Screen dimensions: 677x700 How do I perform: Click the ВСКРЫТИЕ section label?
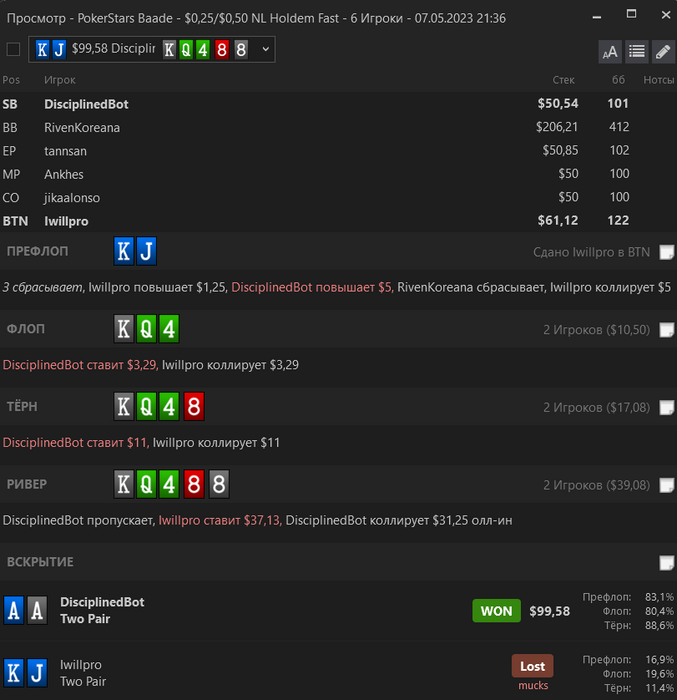(x=40, y=562)
